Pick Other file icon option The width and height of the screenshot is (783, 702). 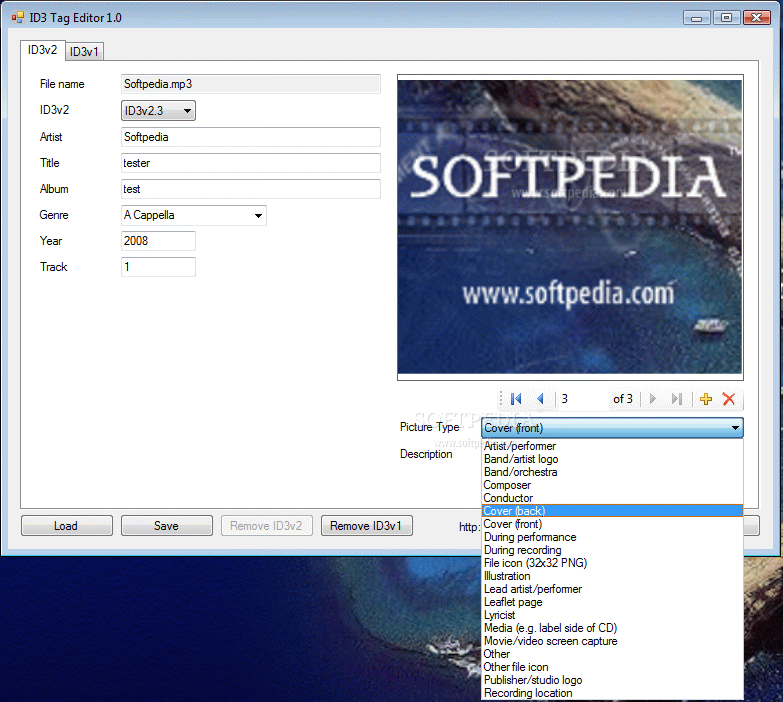point(612,667)
